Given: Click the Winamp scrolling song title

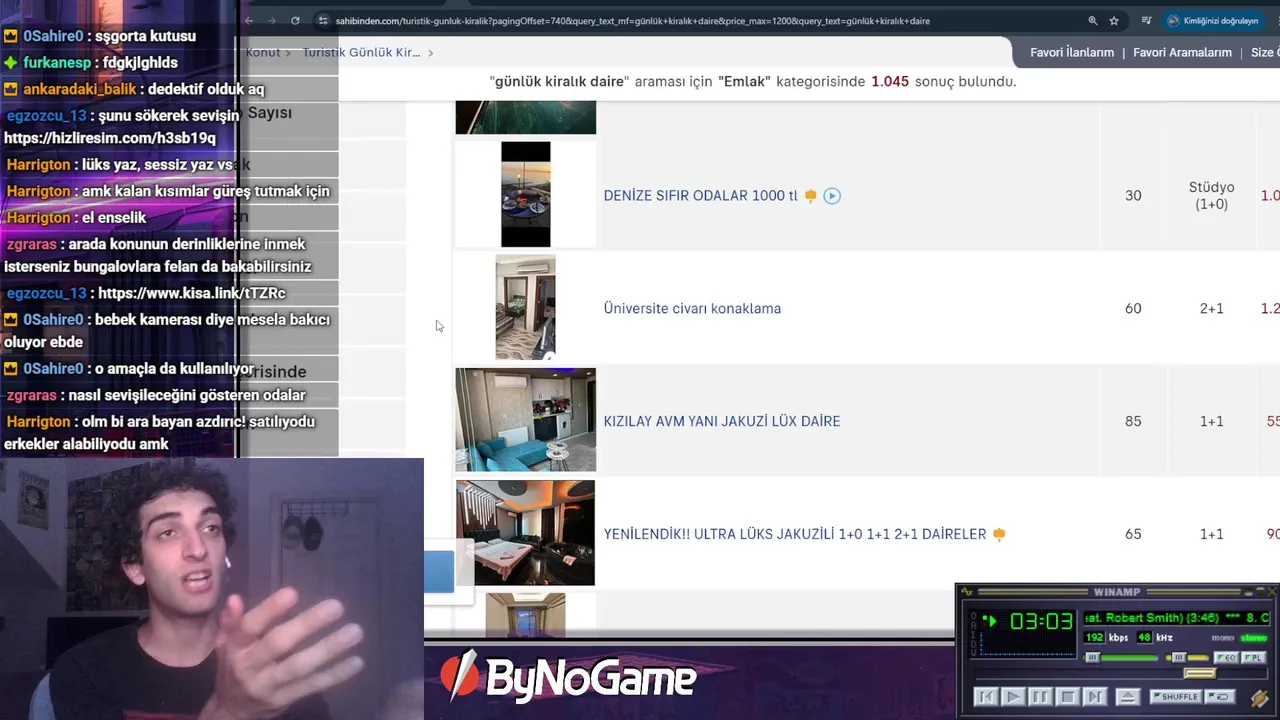Looking at the screenshot, I should 1177,618.
